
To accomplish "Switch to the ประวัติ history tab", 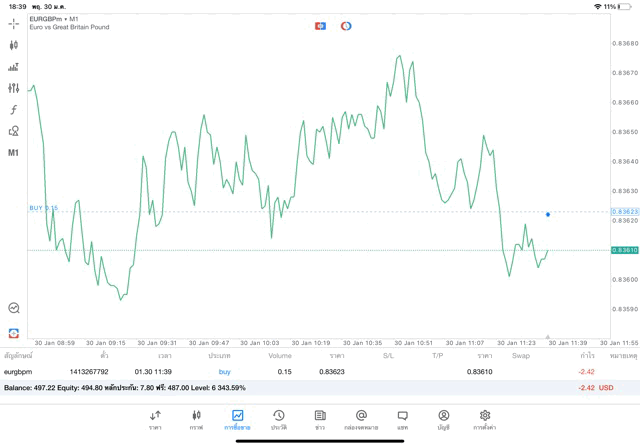I will [278, 419].
